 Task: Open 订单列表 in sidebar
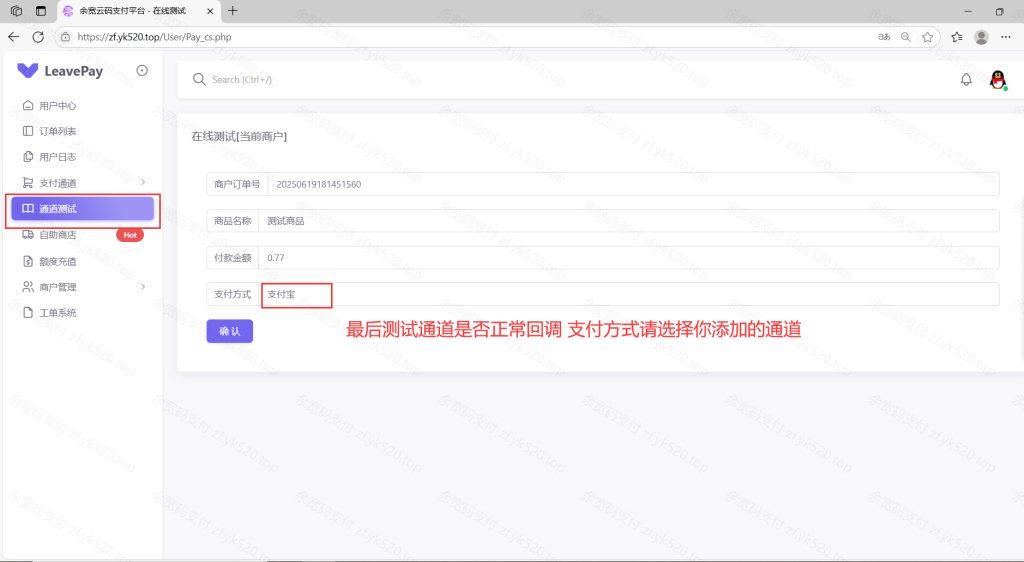pyautogui.click(x=58, y=132)
